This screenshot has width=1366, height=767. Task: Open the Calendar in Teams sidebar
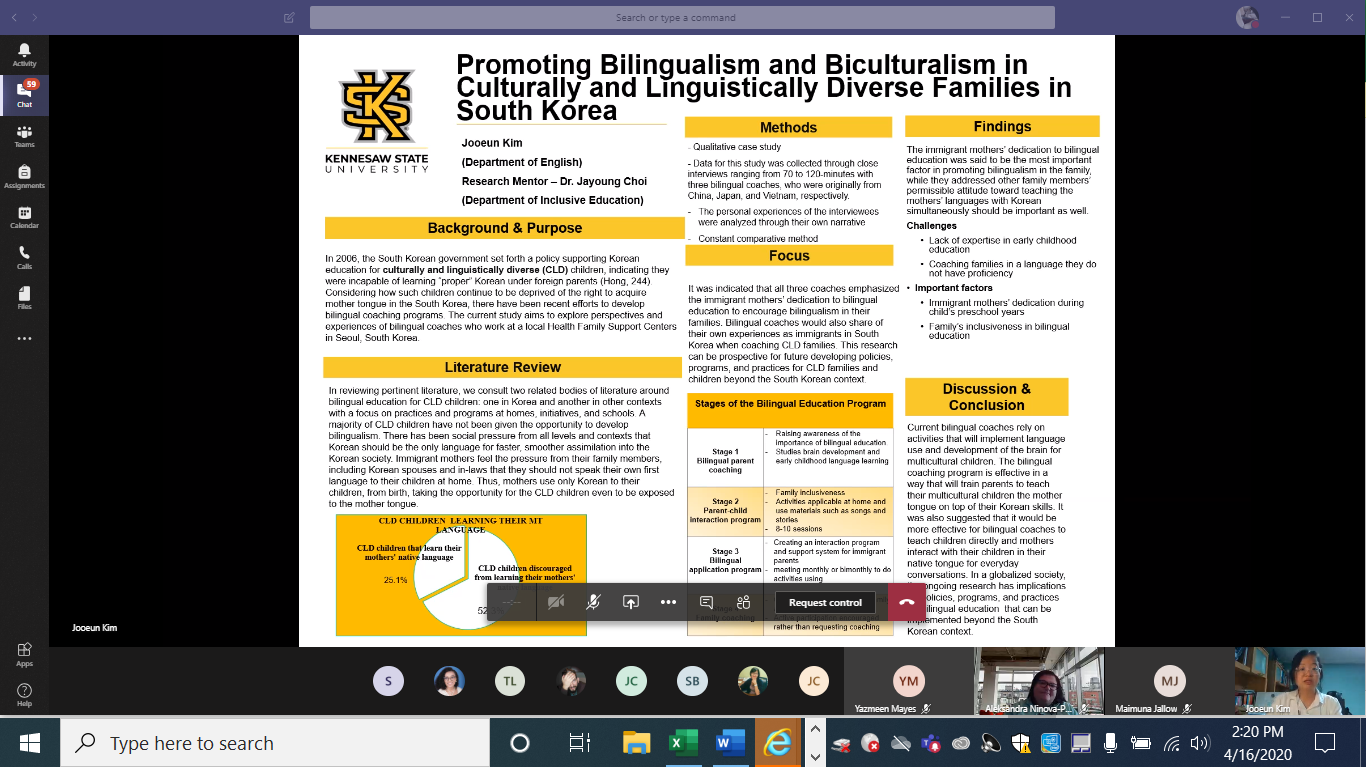pos(24,217)
